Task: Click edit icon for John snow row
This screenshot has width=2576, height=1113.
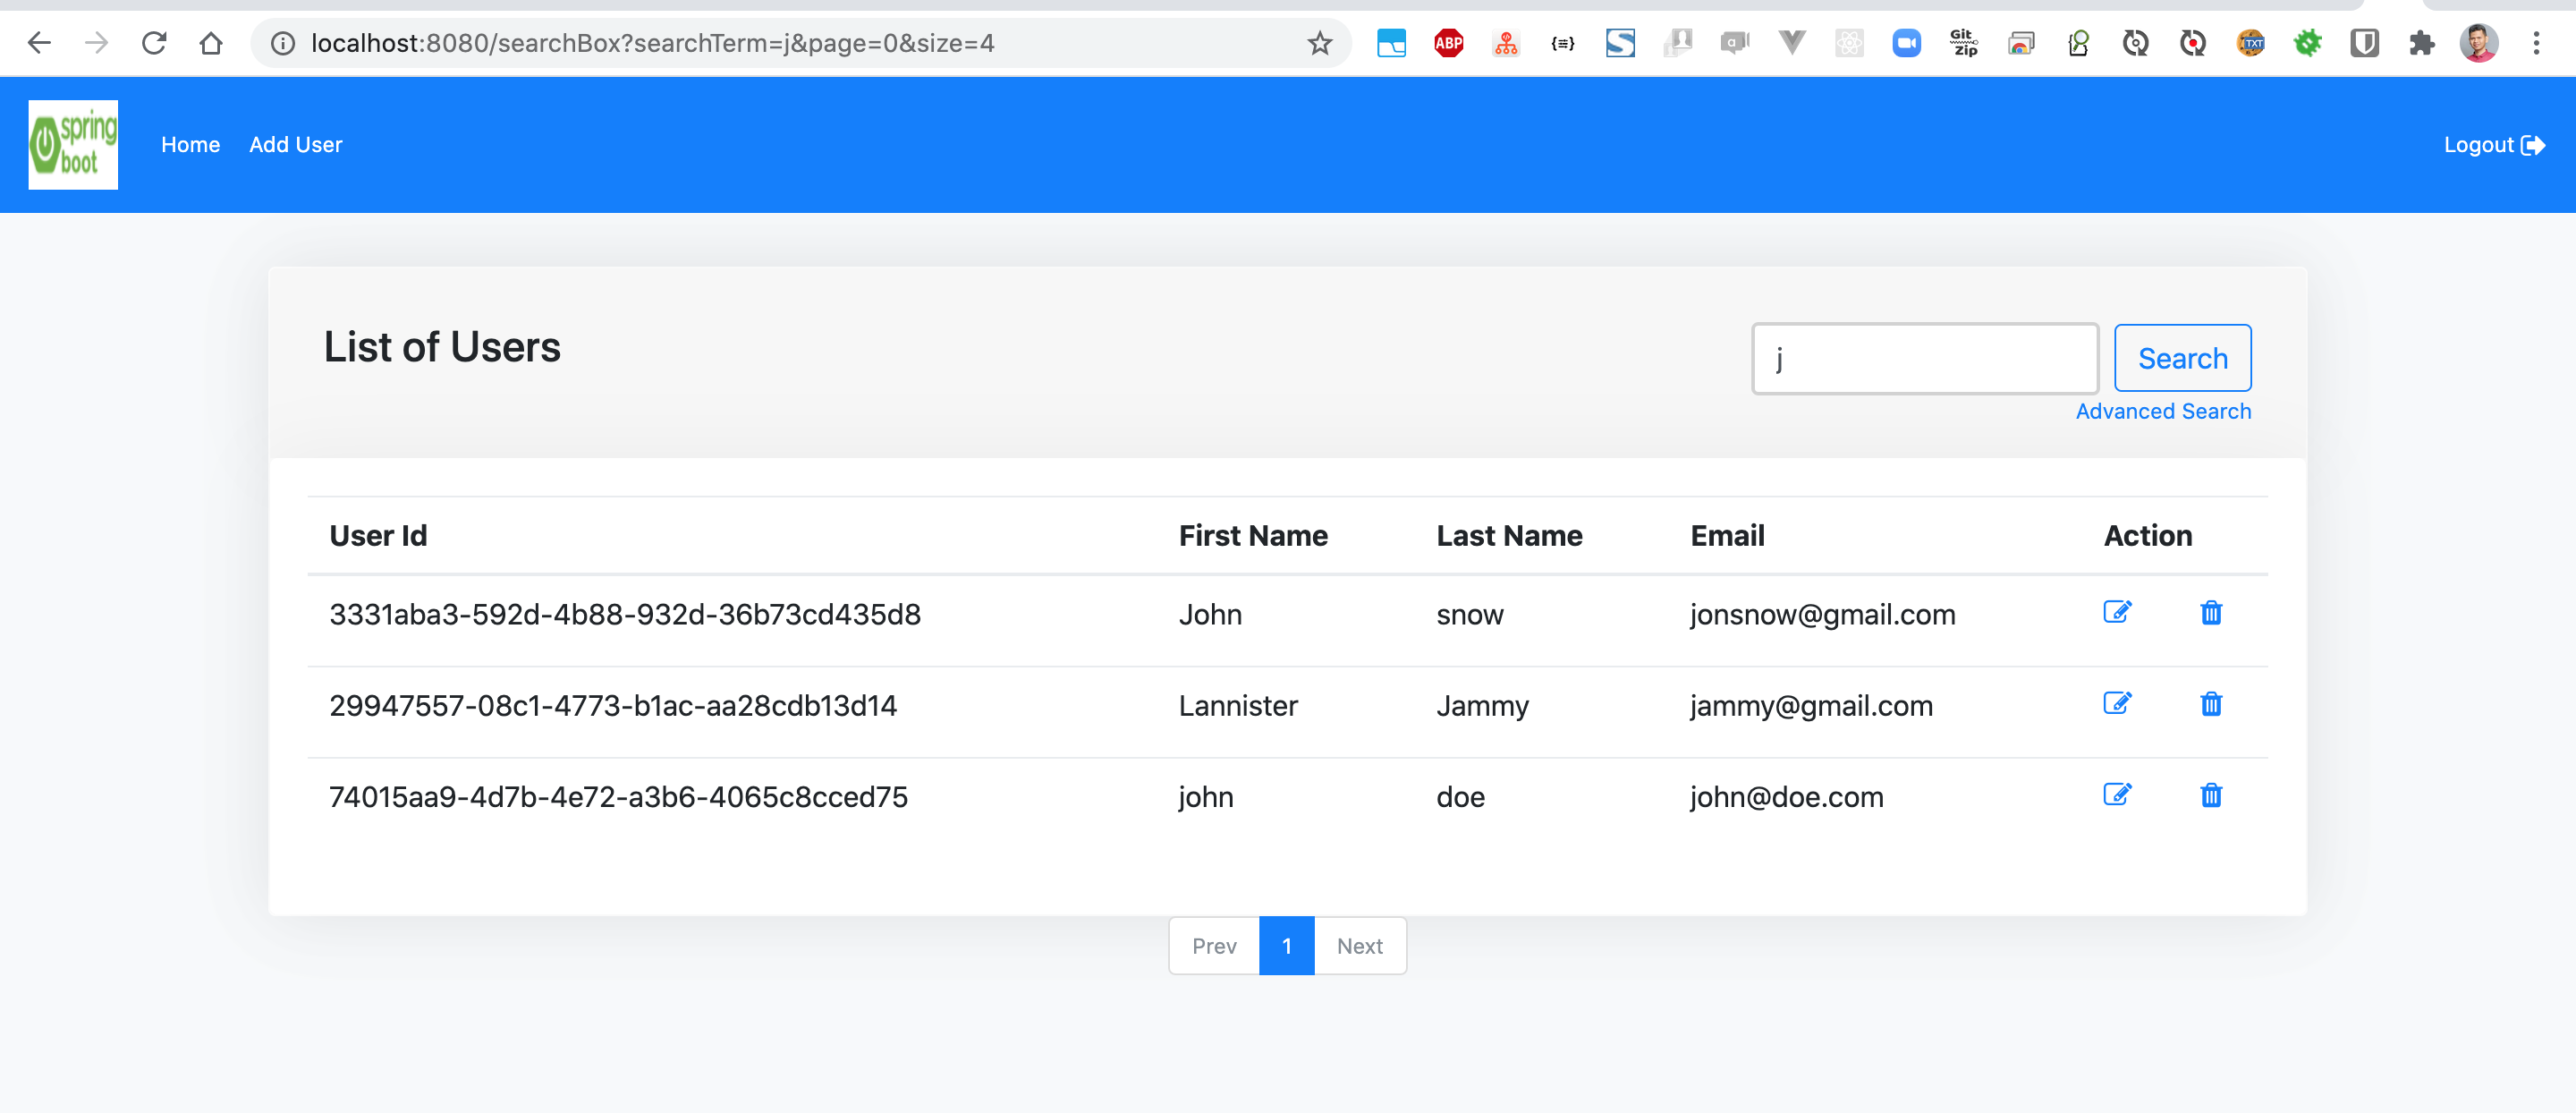Action: click(2117, 612)
